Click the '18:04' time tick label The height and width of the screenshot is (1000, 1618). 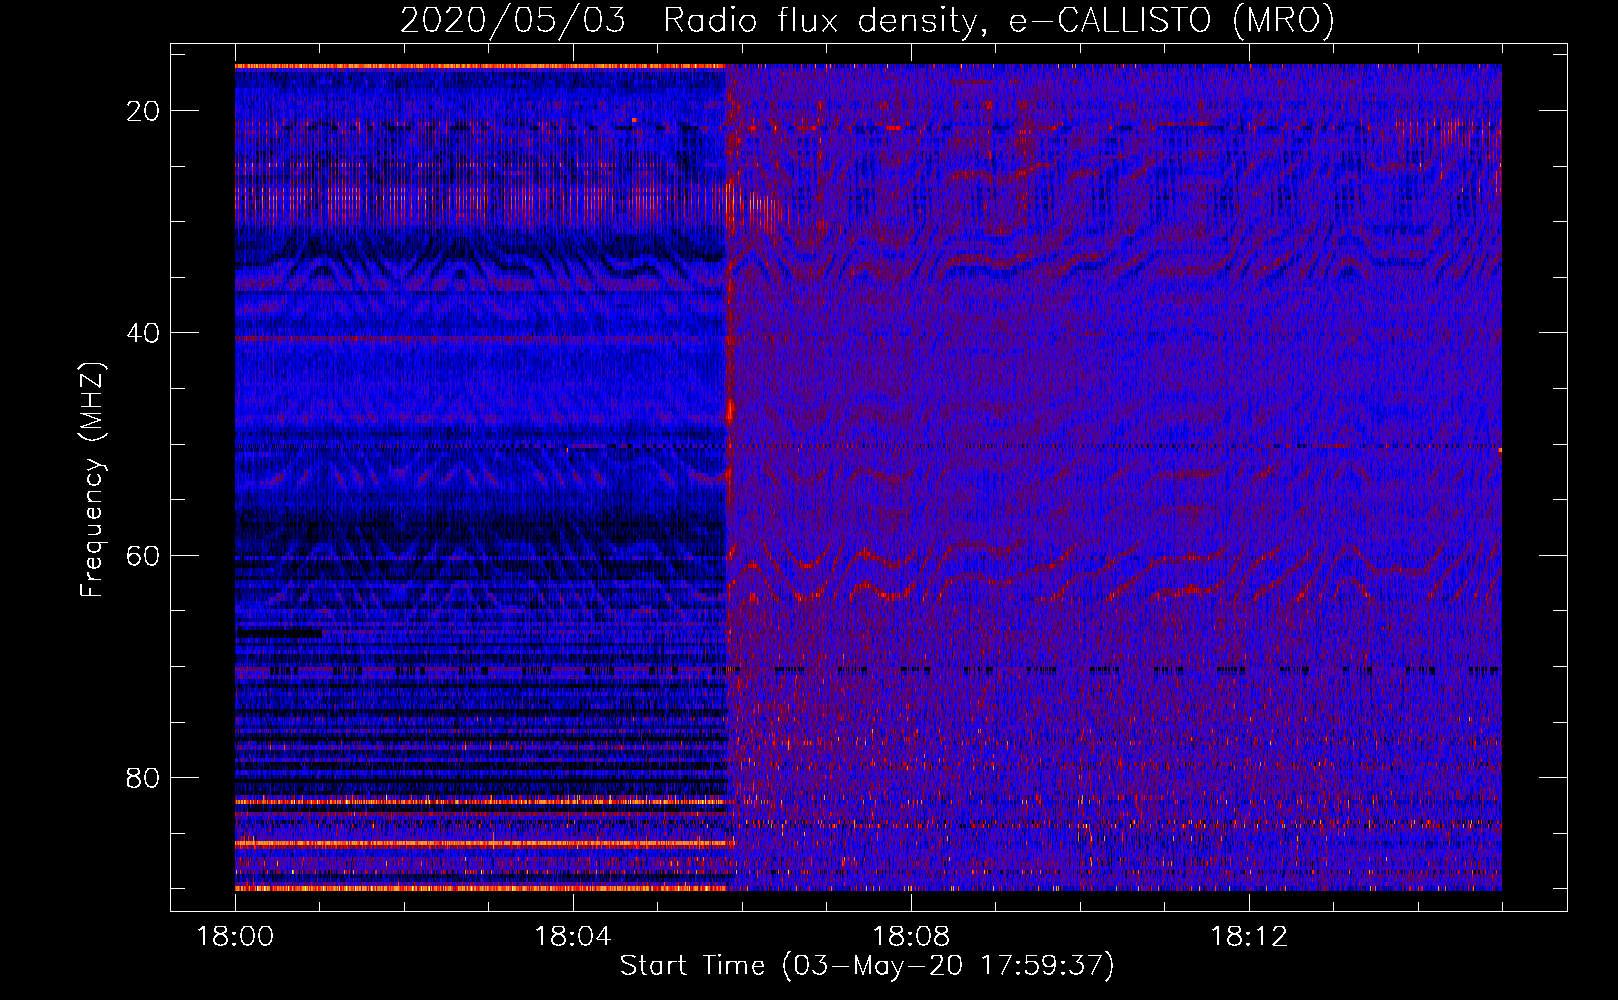(573, 937)
